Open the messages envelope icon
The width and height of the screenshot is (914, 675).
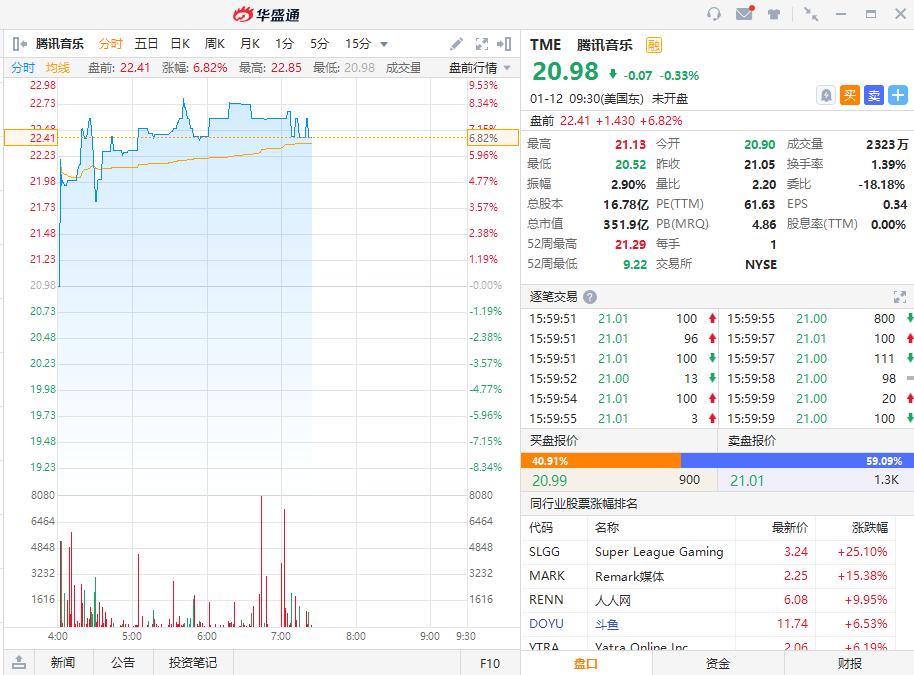click(x=744, y=13)
